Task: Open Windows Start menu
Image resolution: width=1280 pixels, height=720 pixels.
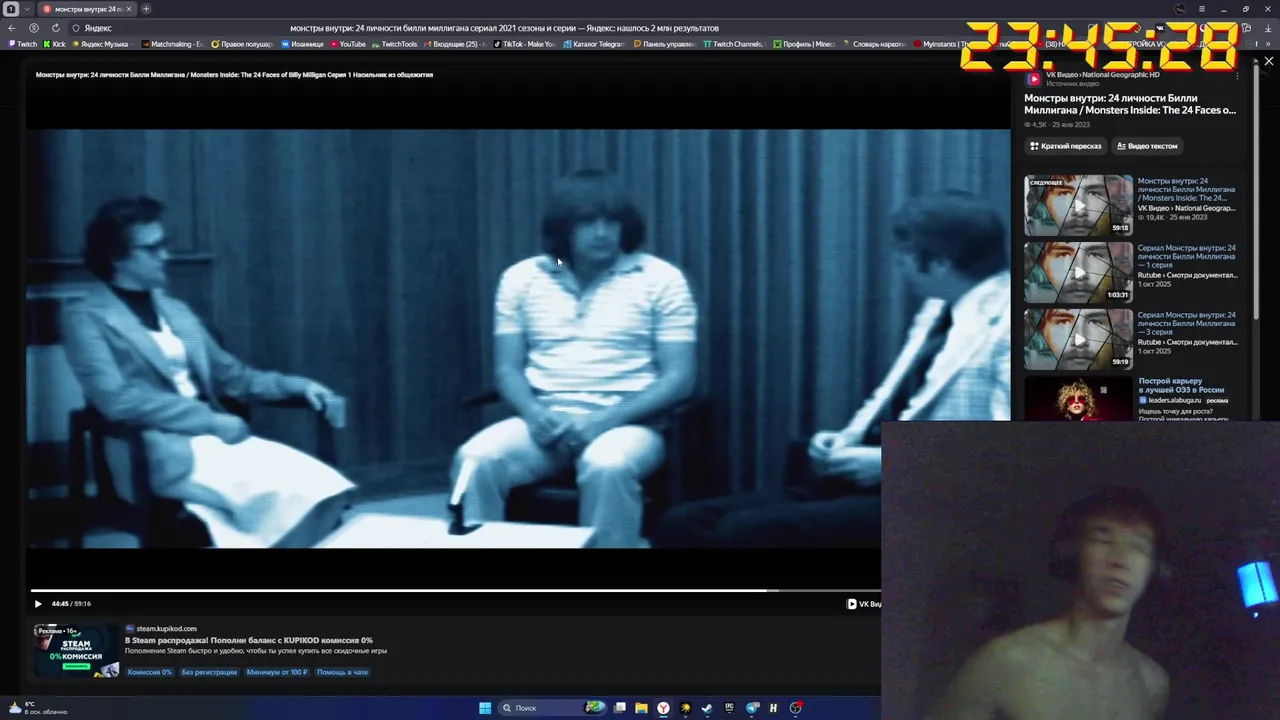Action: (485, 708)
